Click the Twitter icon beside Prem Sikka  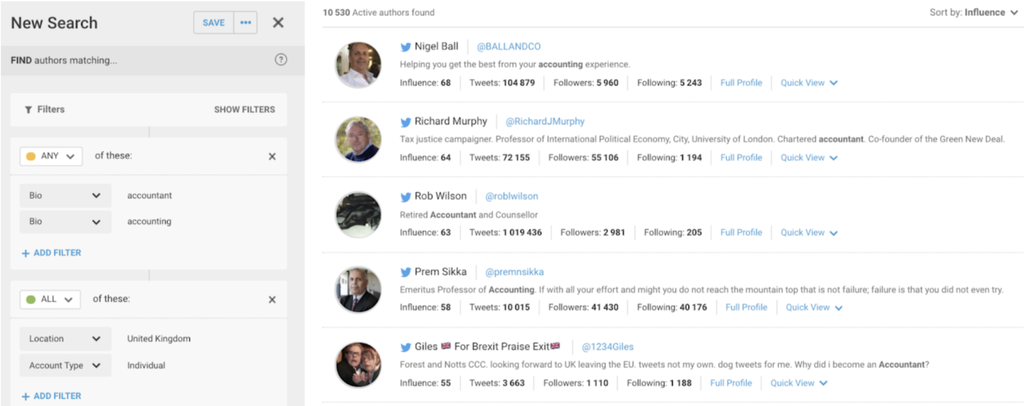(x=406, y=271)
